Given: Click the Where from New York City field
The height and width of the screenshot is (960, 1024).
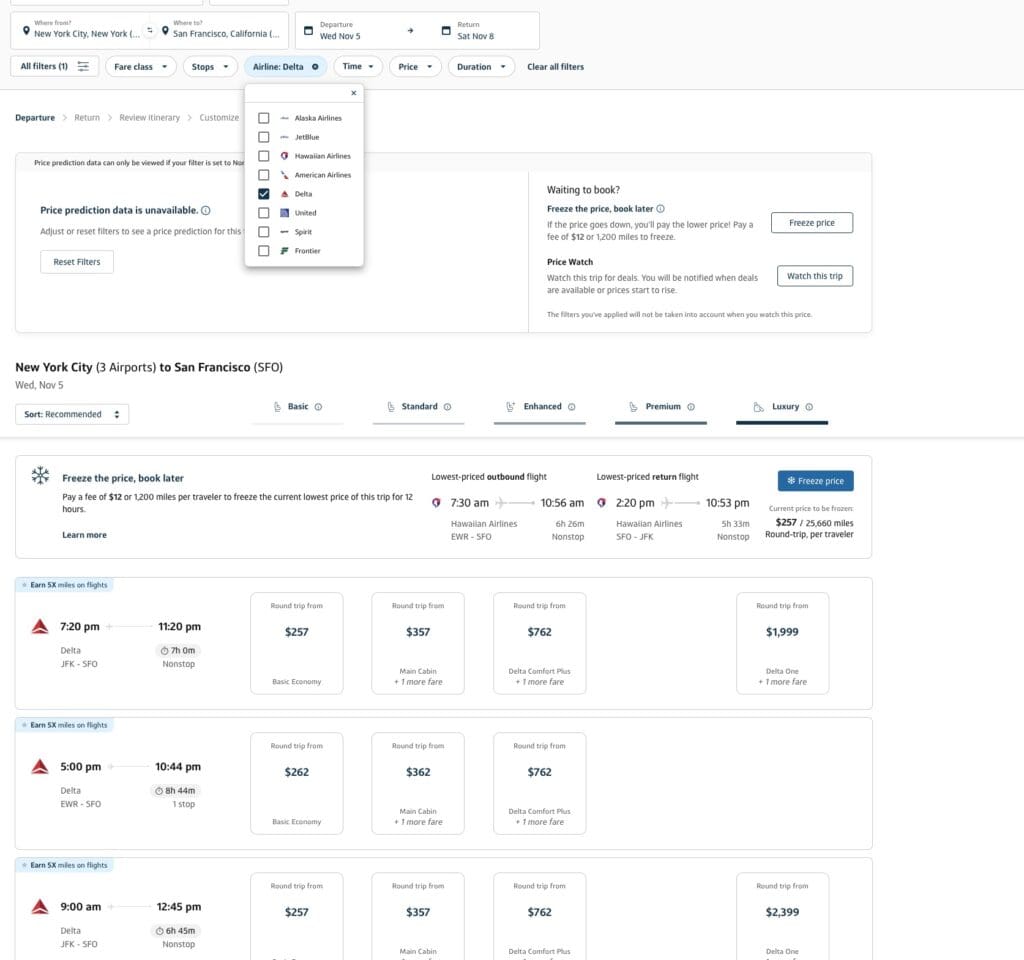Looking at the screenshot, I should click(80, 30).
